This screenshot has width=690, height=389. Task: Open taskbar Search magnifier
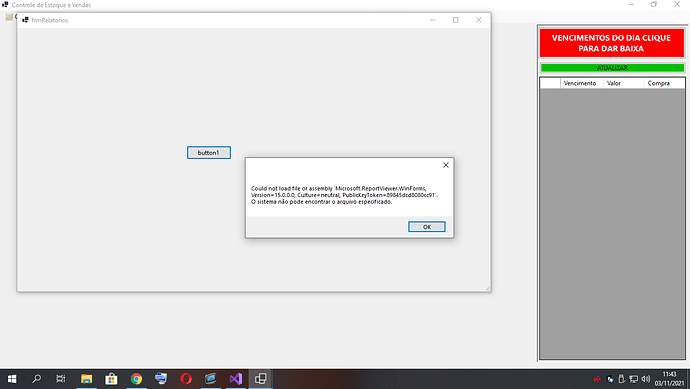click(x=37, y=379)
